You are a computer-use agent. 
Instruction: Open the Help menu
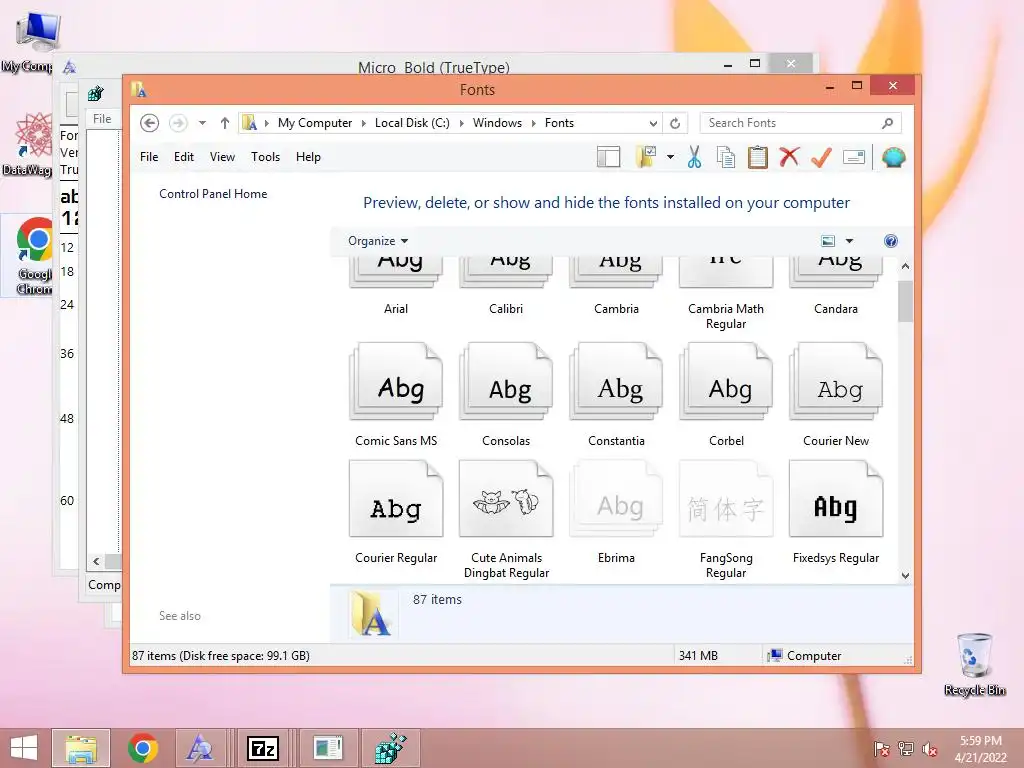coord(308,157)
